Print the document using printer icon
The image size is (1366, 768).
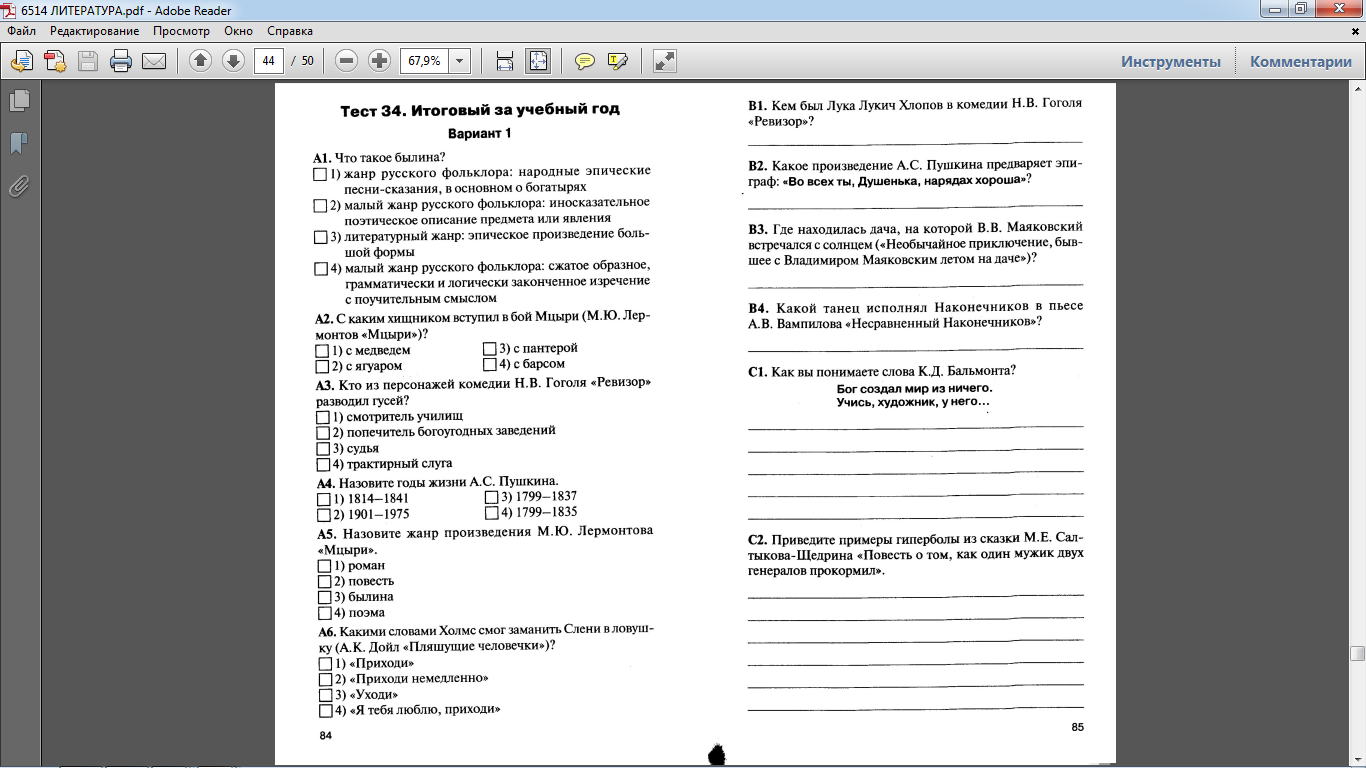click(x=121, y=61)
